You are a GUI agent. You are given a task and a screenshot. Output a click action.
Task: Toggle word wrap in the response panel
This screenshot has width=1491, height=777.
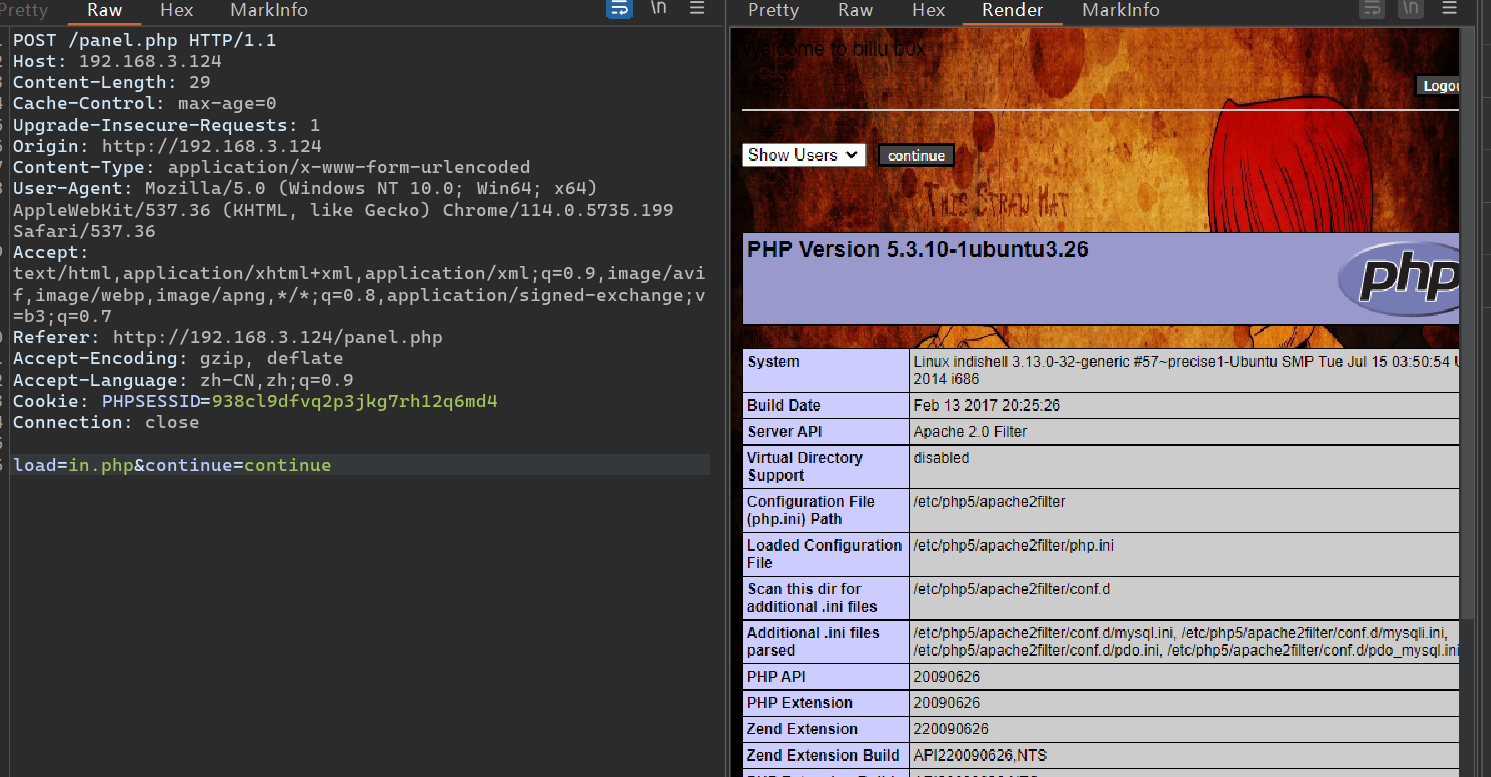tap(1372, 9)
